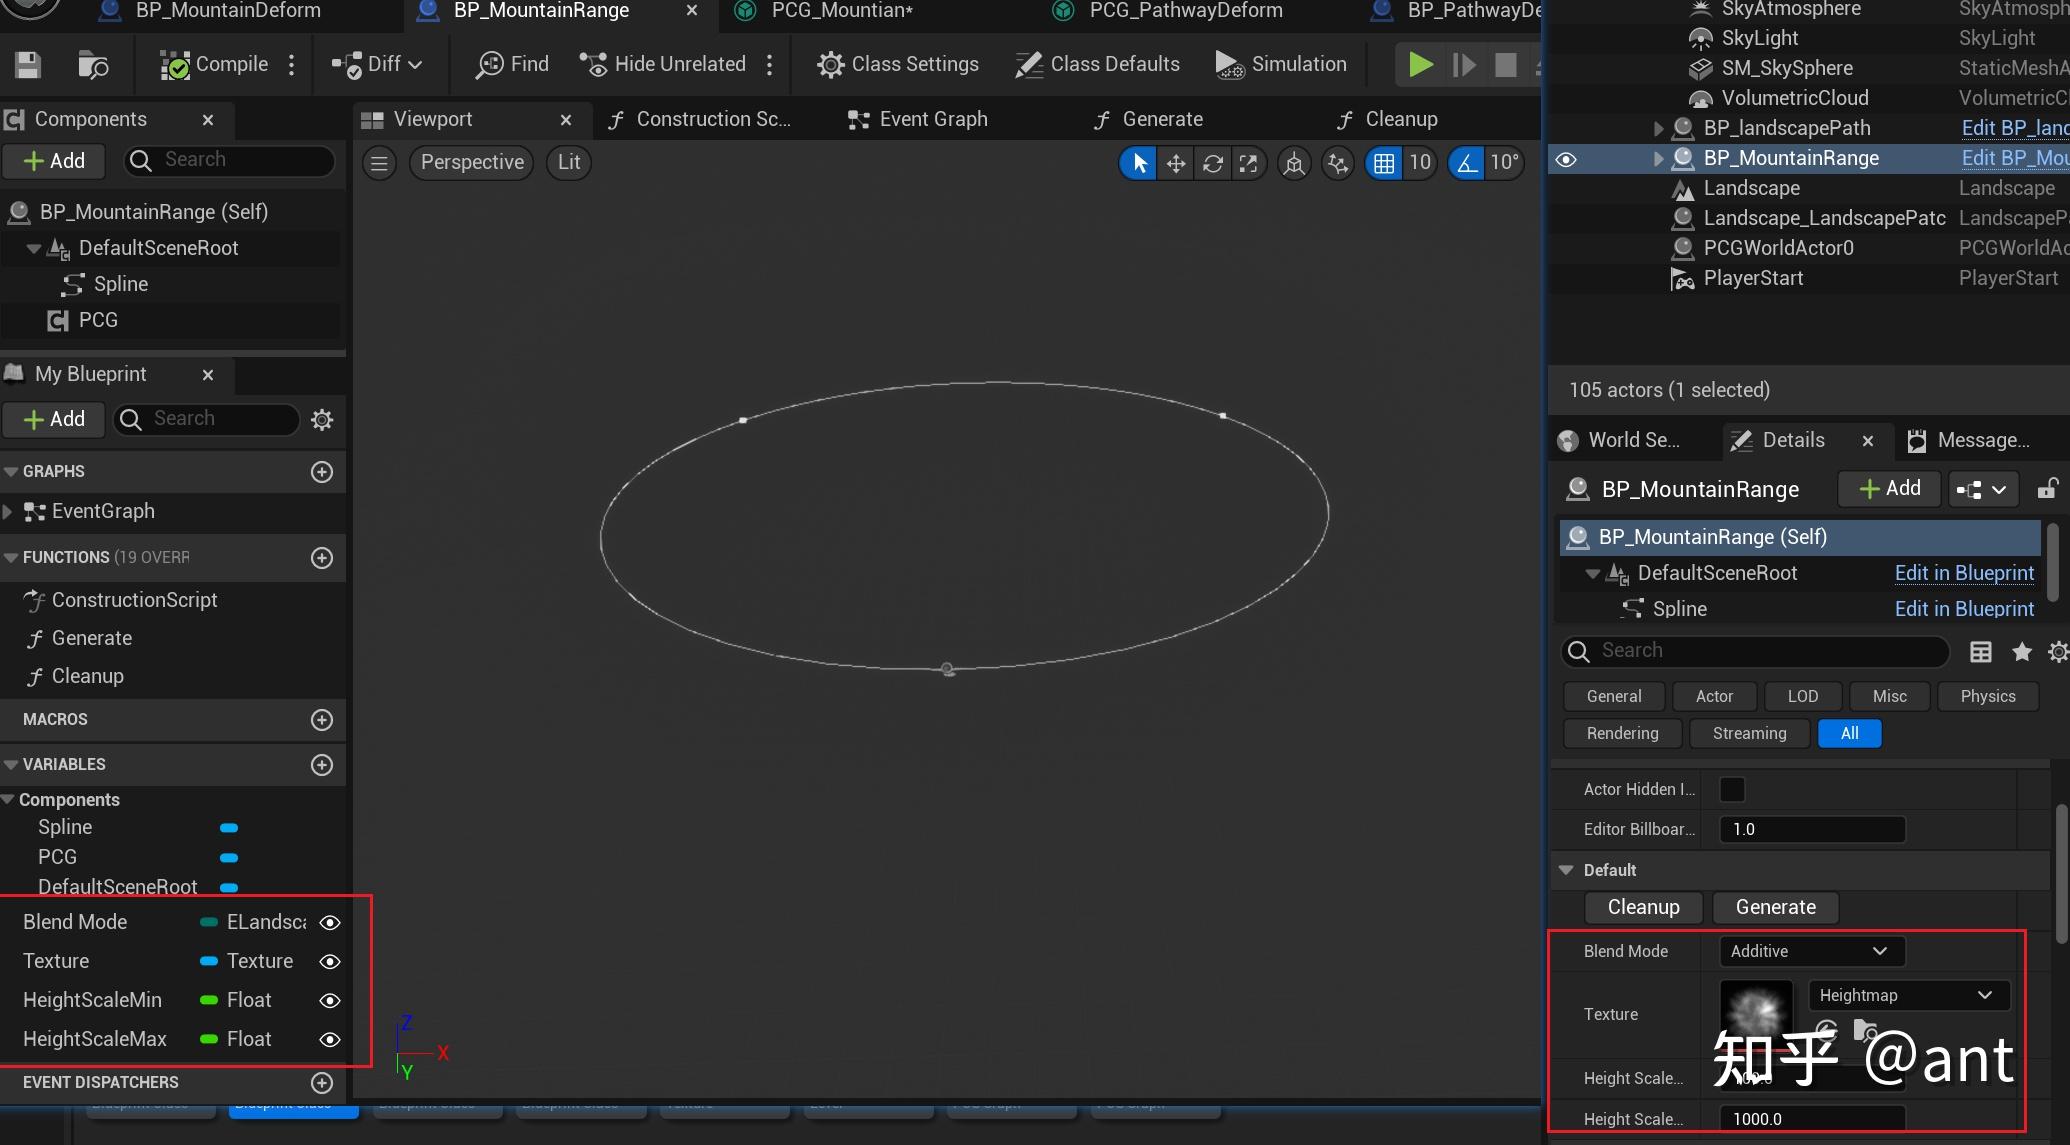
Task: Select the rotate gizmo tool
Action: point(1212,163)
